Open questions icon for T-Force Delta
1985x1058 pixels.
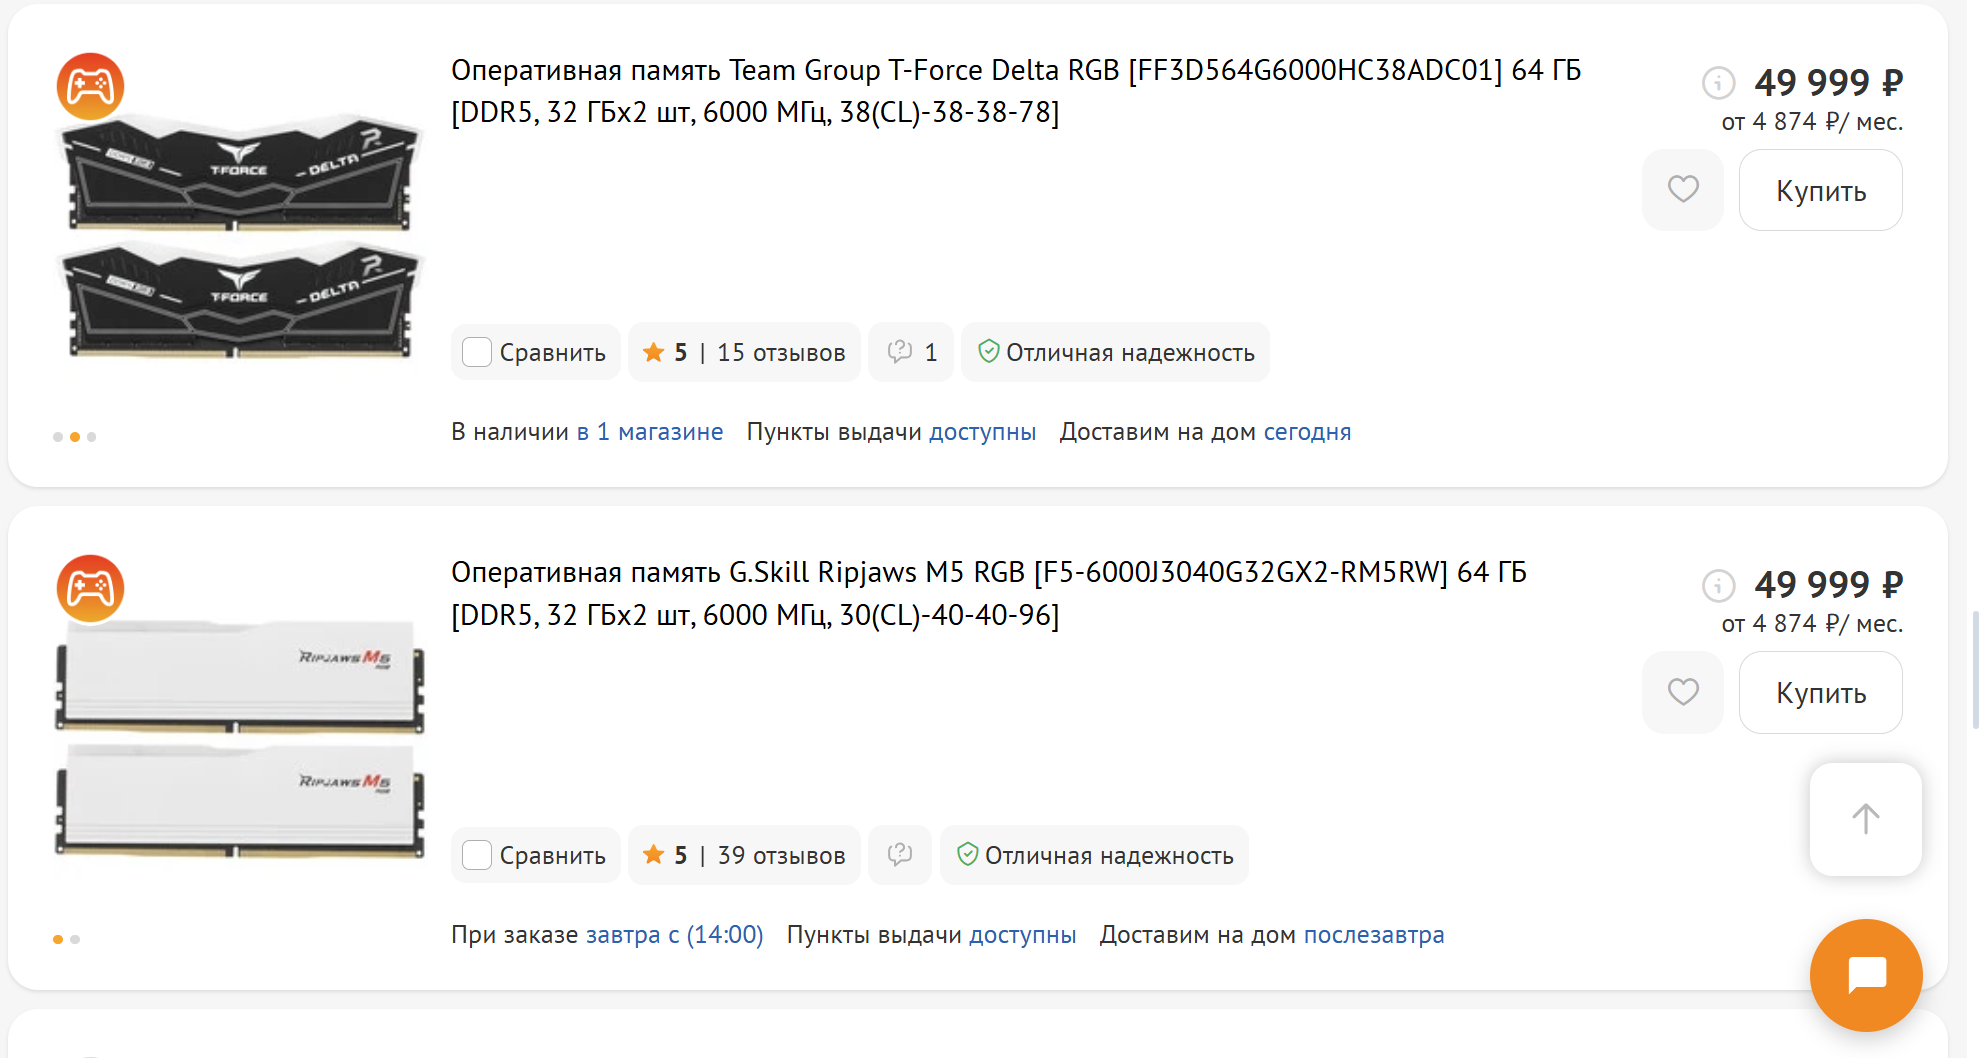click(x=910, y=352)
